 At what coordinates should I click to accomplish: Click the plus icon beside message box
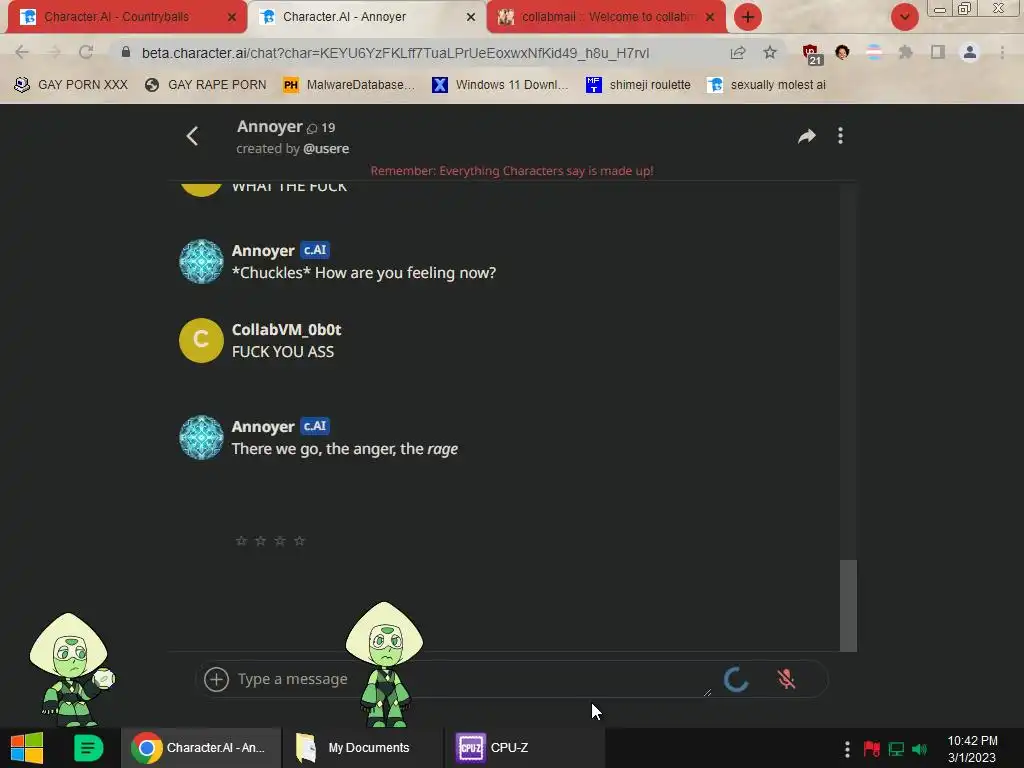[216, 679]
